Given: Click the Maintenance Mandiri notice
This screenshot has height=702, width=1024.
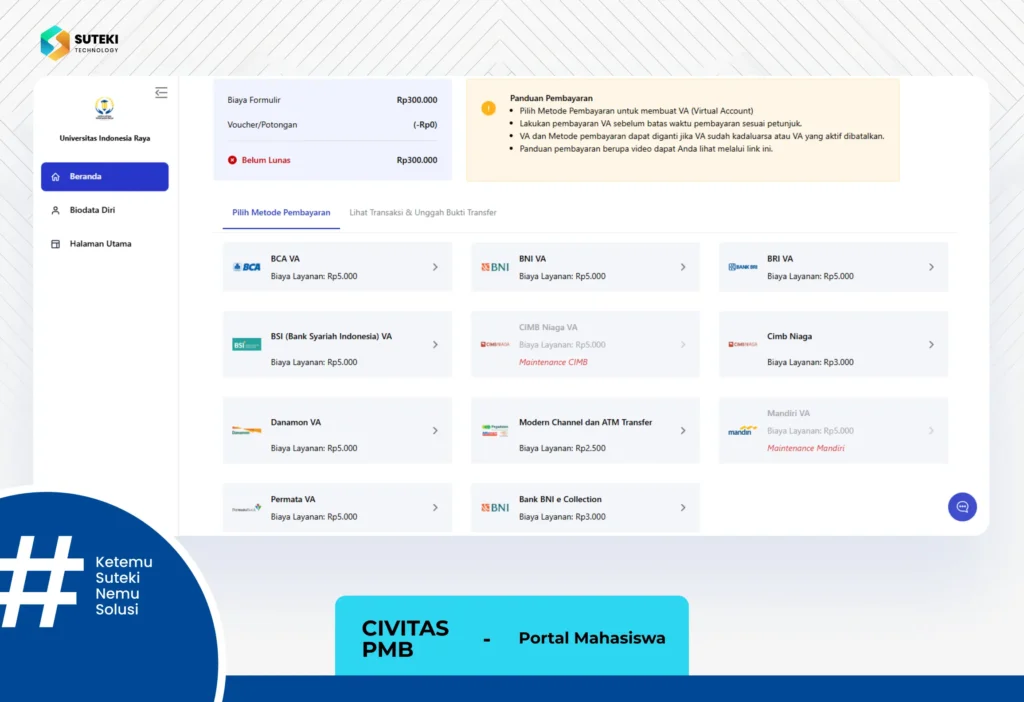Looking at the screenshot, I should point(805,449).
